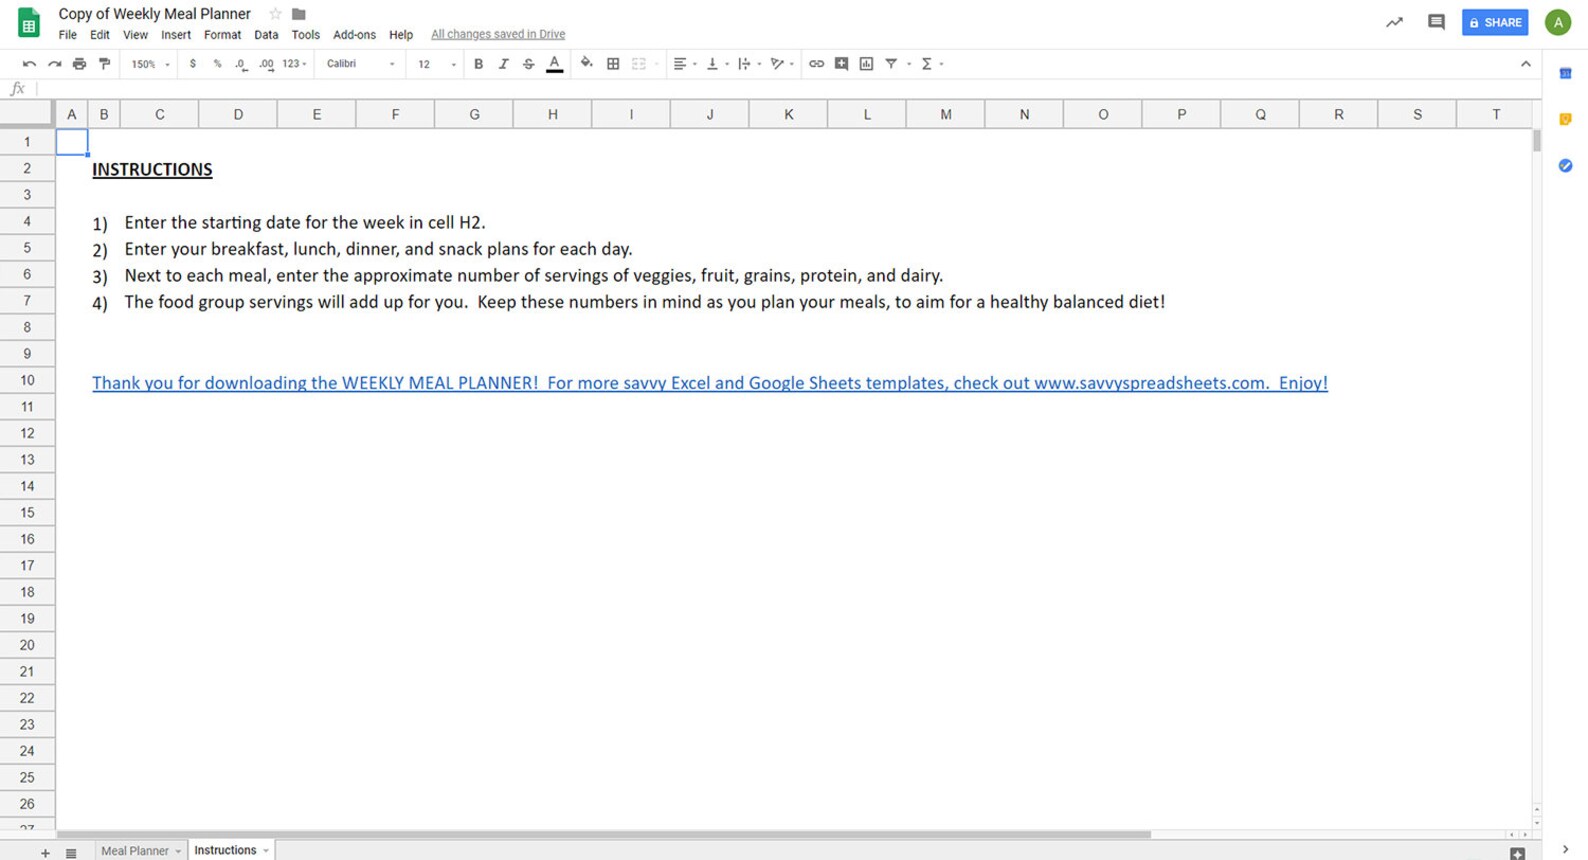Image resolution: width=1588 pixels, height=860 pixels.
Task: Open the Borders tool
Action: [x=613, y=64]
